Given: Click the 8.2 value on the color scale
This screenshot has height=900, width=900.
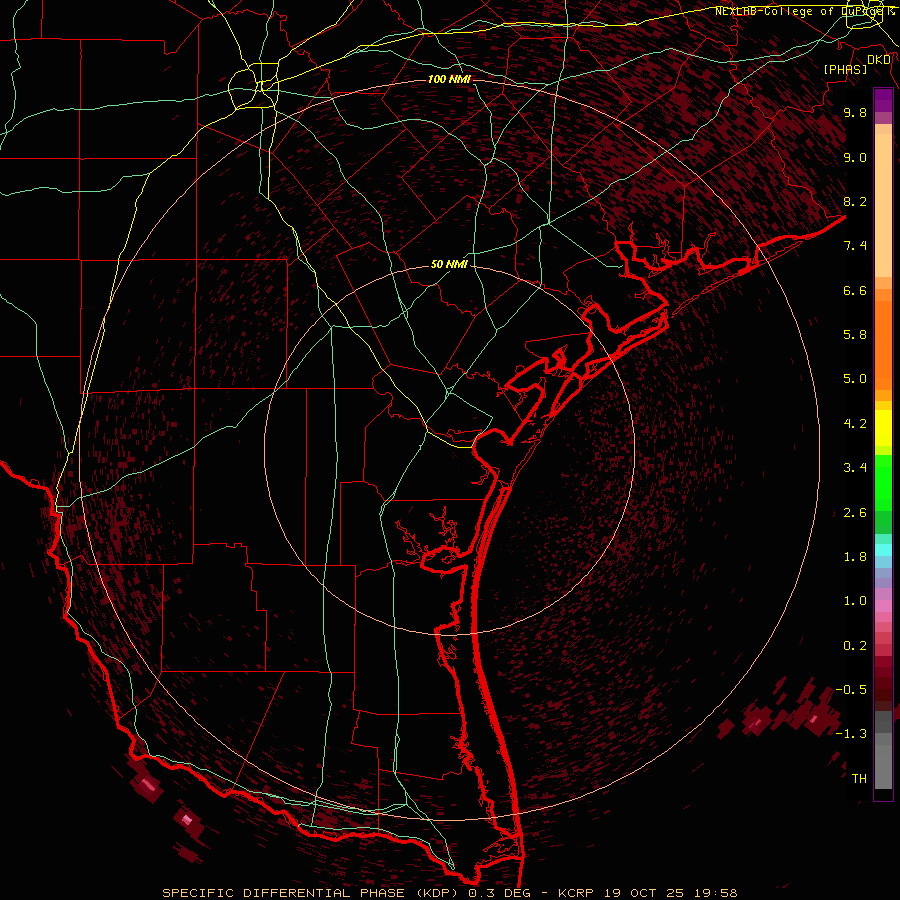Looking at the screenshot, I should tap(855, 201).
